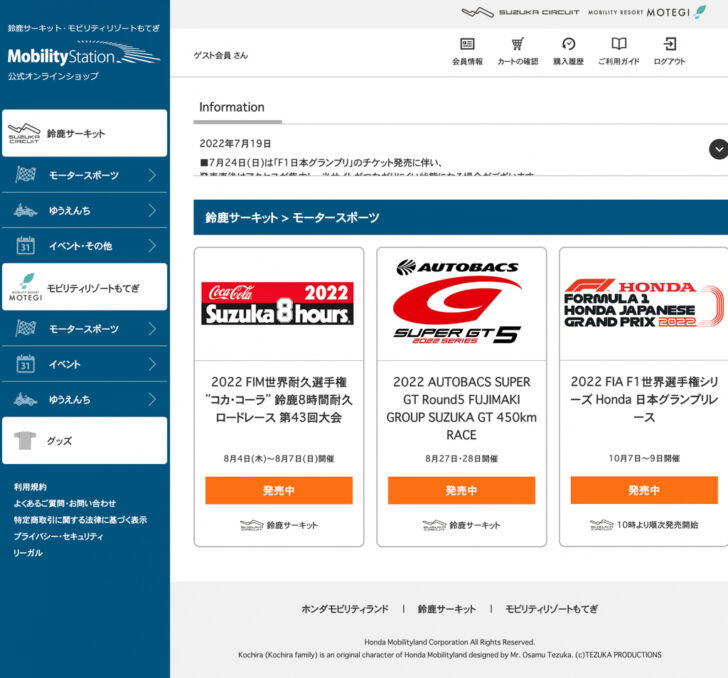Screen dimensions: 728x678
Task: Expand Suzuka ゆうえんち chevron
Action: [x=152, y=210]
